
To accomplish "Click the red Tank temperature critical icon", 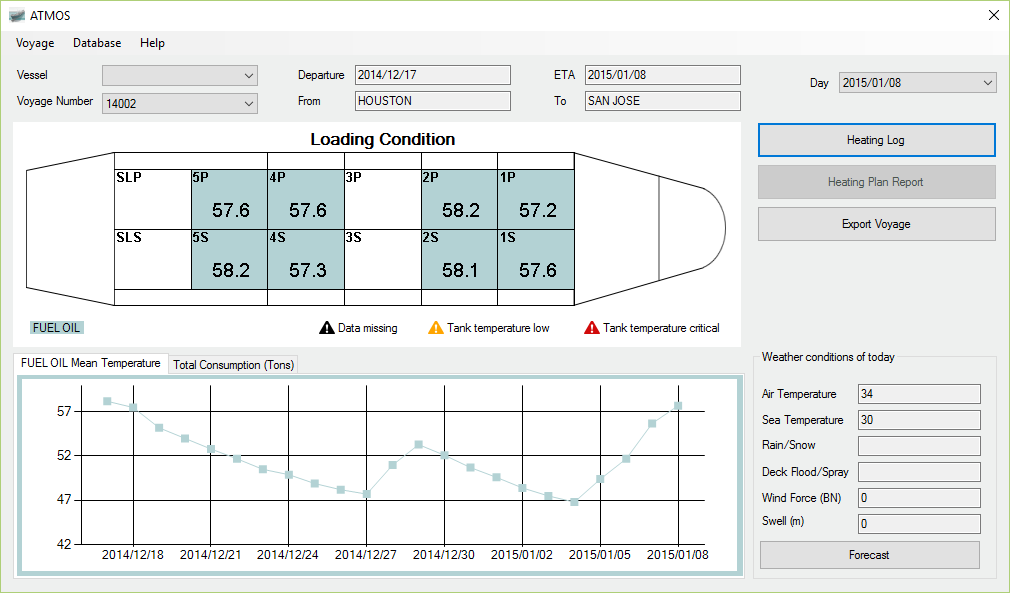I will coord(591,328).
